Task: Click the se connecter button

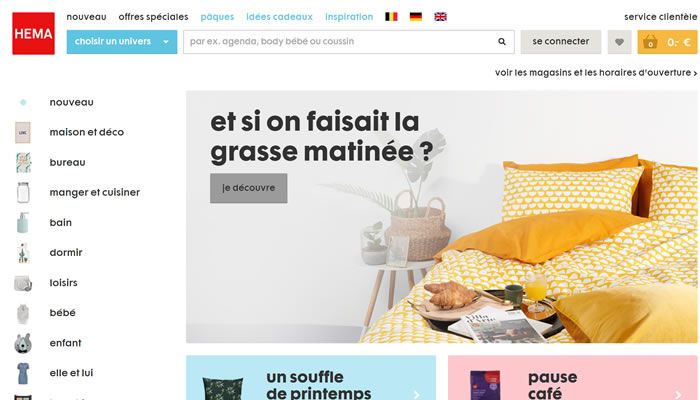Action: [561, 42]
